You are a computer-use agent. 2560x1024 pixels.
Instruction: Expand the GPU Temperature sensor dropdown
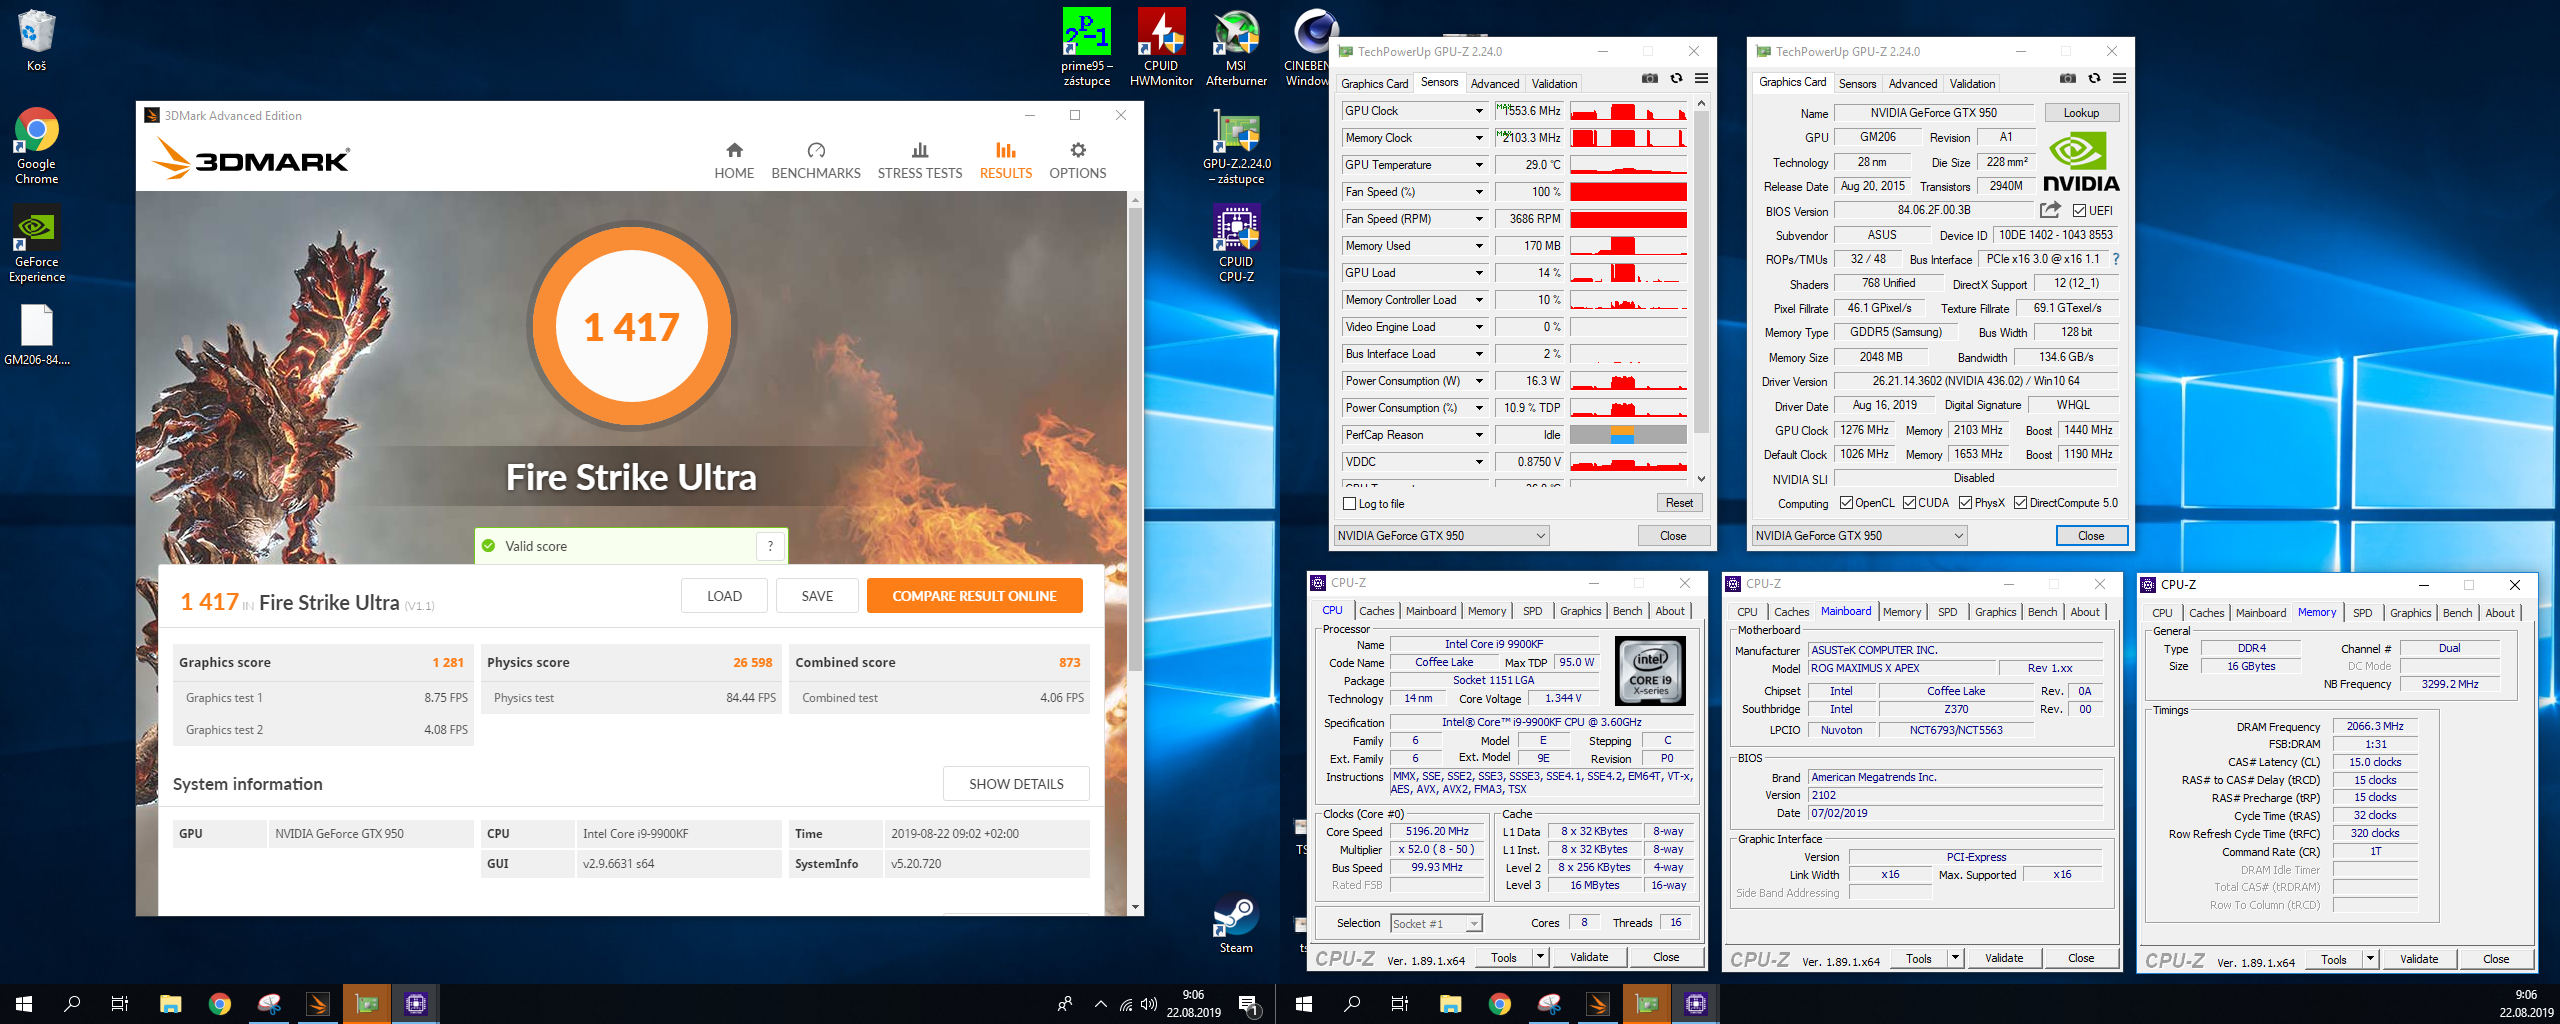1479,165
